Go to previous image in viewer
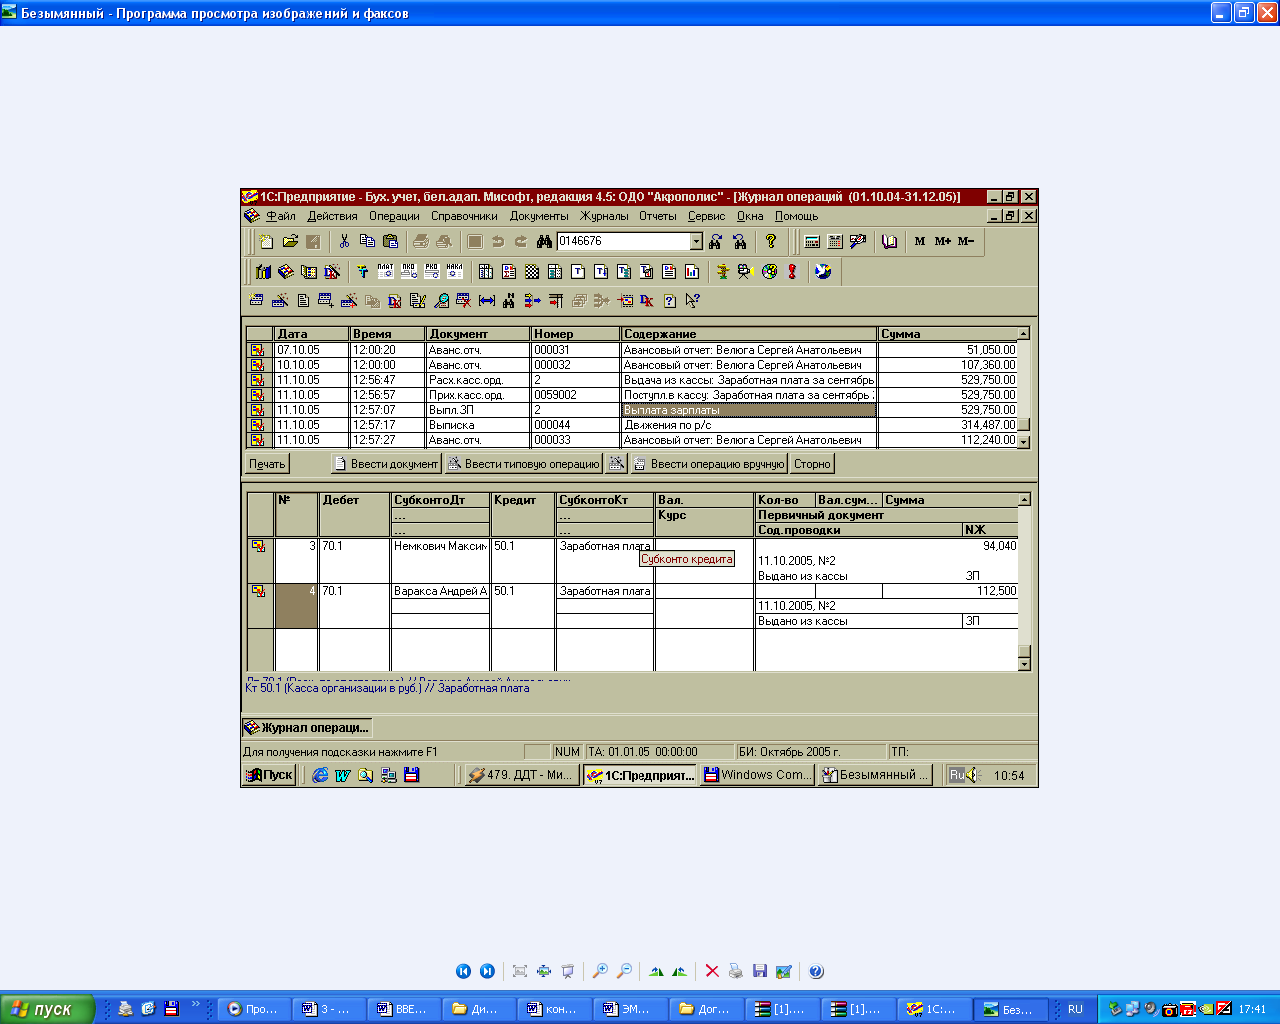This screenshot has width=1280, height=1024. [463, 971]
